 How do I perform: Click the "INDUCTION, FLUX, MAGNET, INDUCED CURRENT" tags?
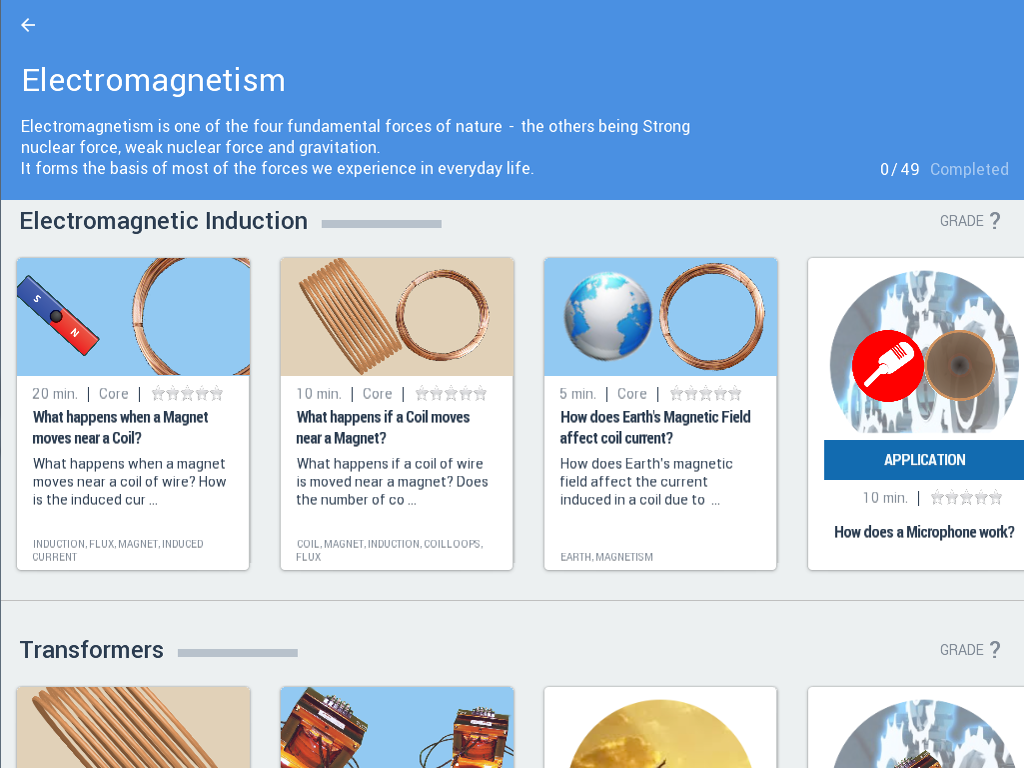118,551
